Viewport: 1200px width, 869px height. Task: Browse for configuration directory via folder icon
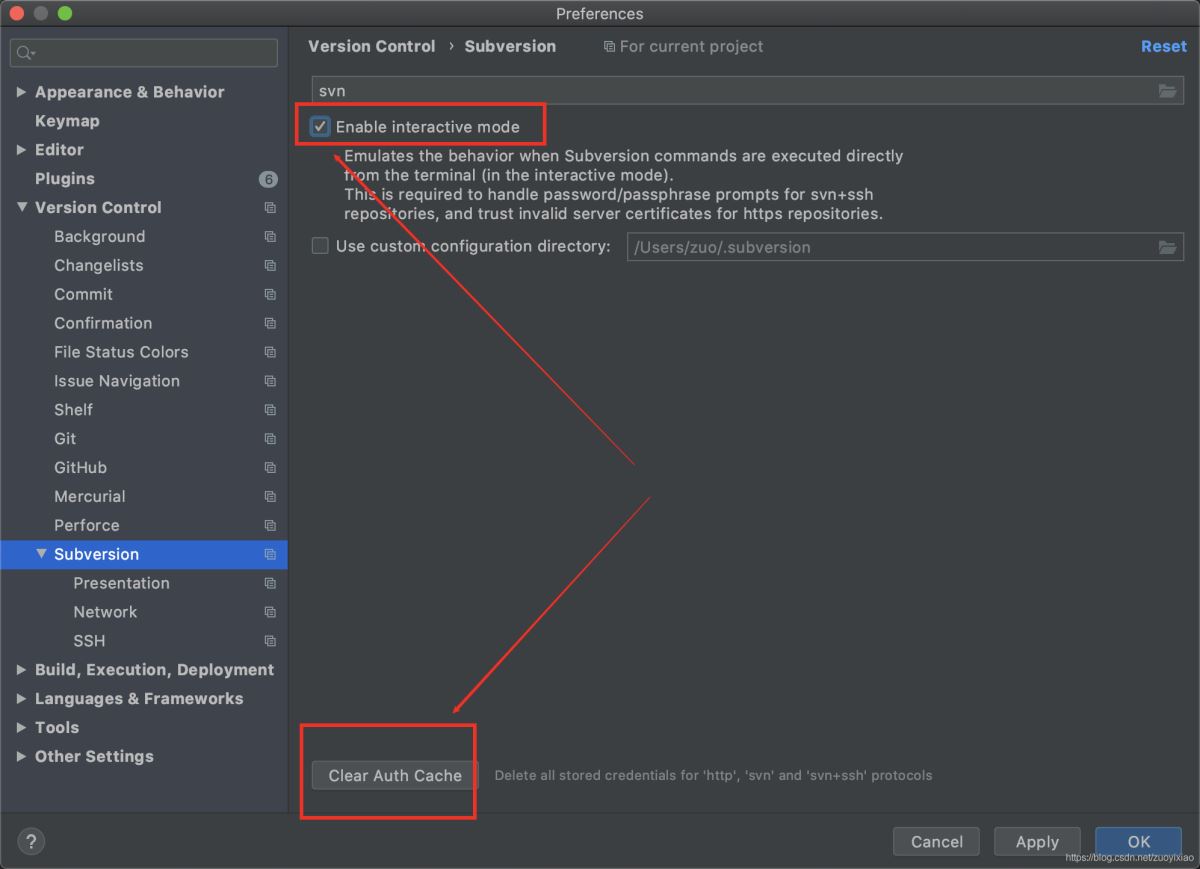click(1167, 247)
